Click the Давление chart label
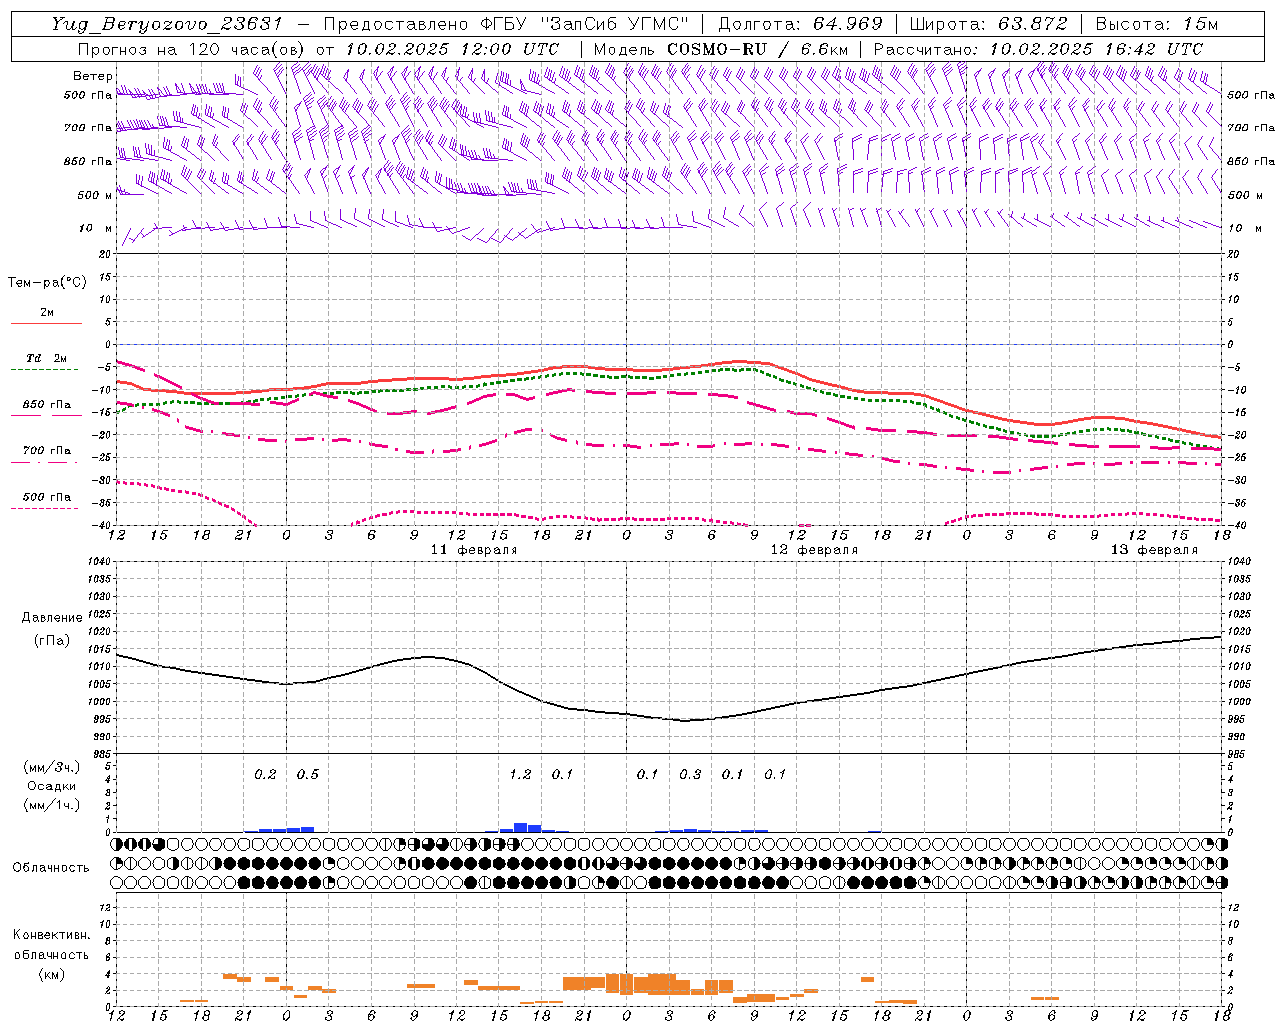The width and height of the screenshot is (1280, 1024). 52,618
